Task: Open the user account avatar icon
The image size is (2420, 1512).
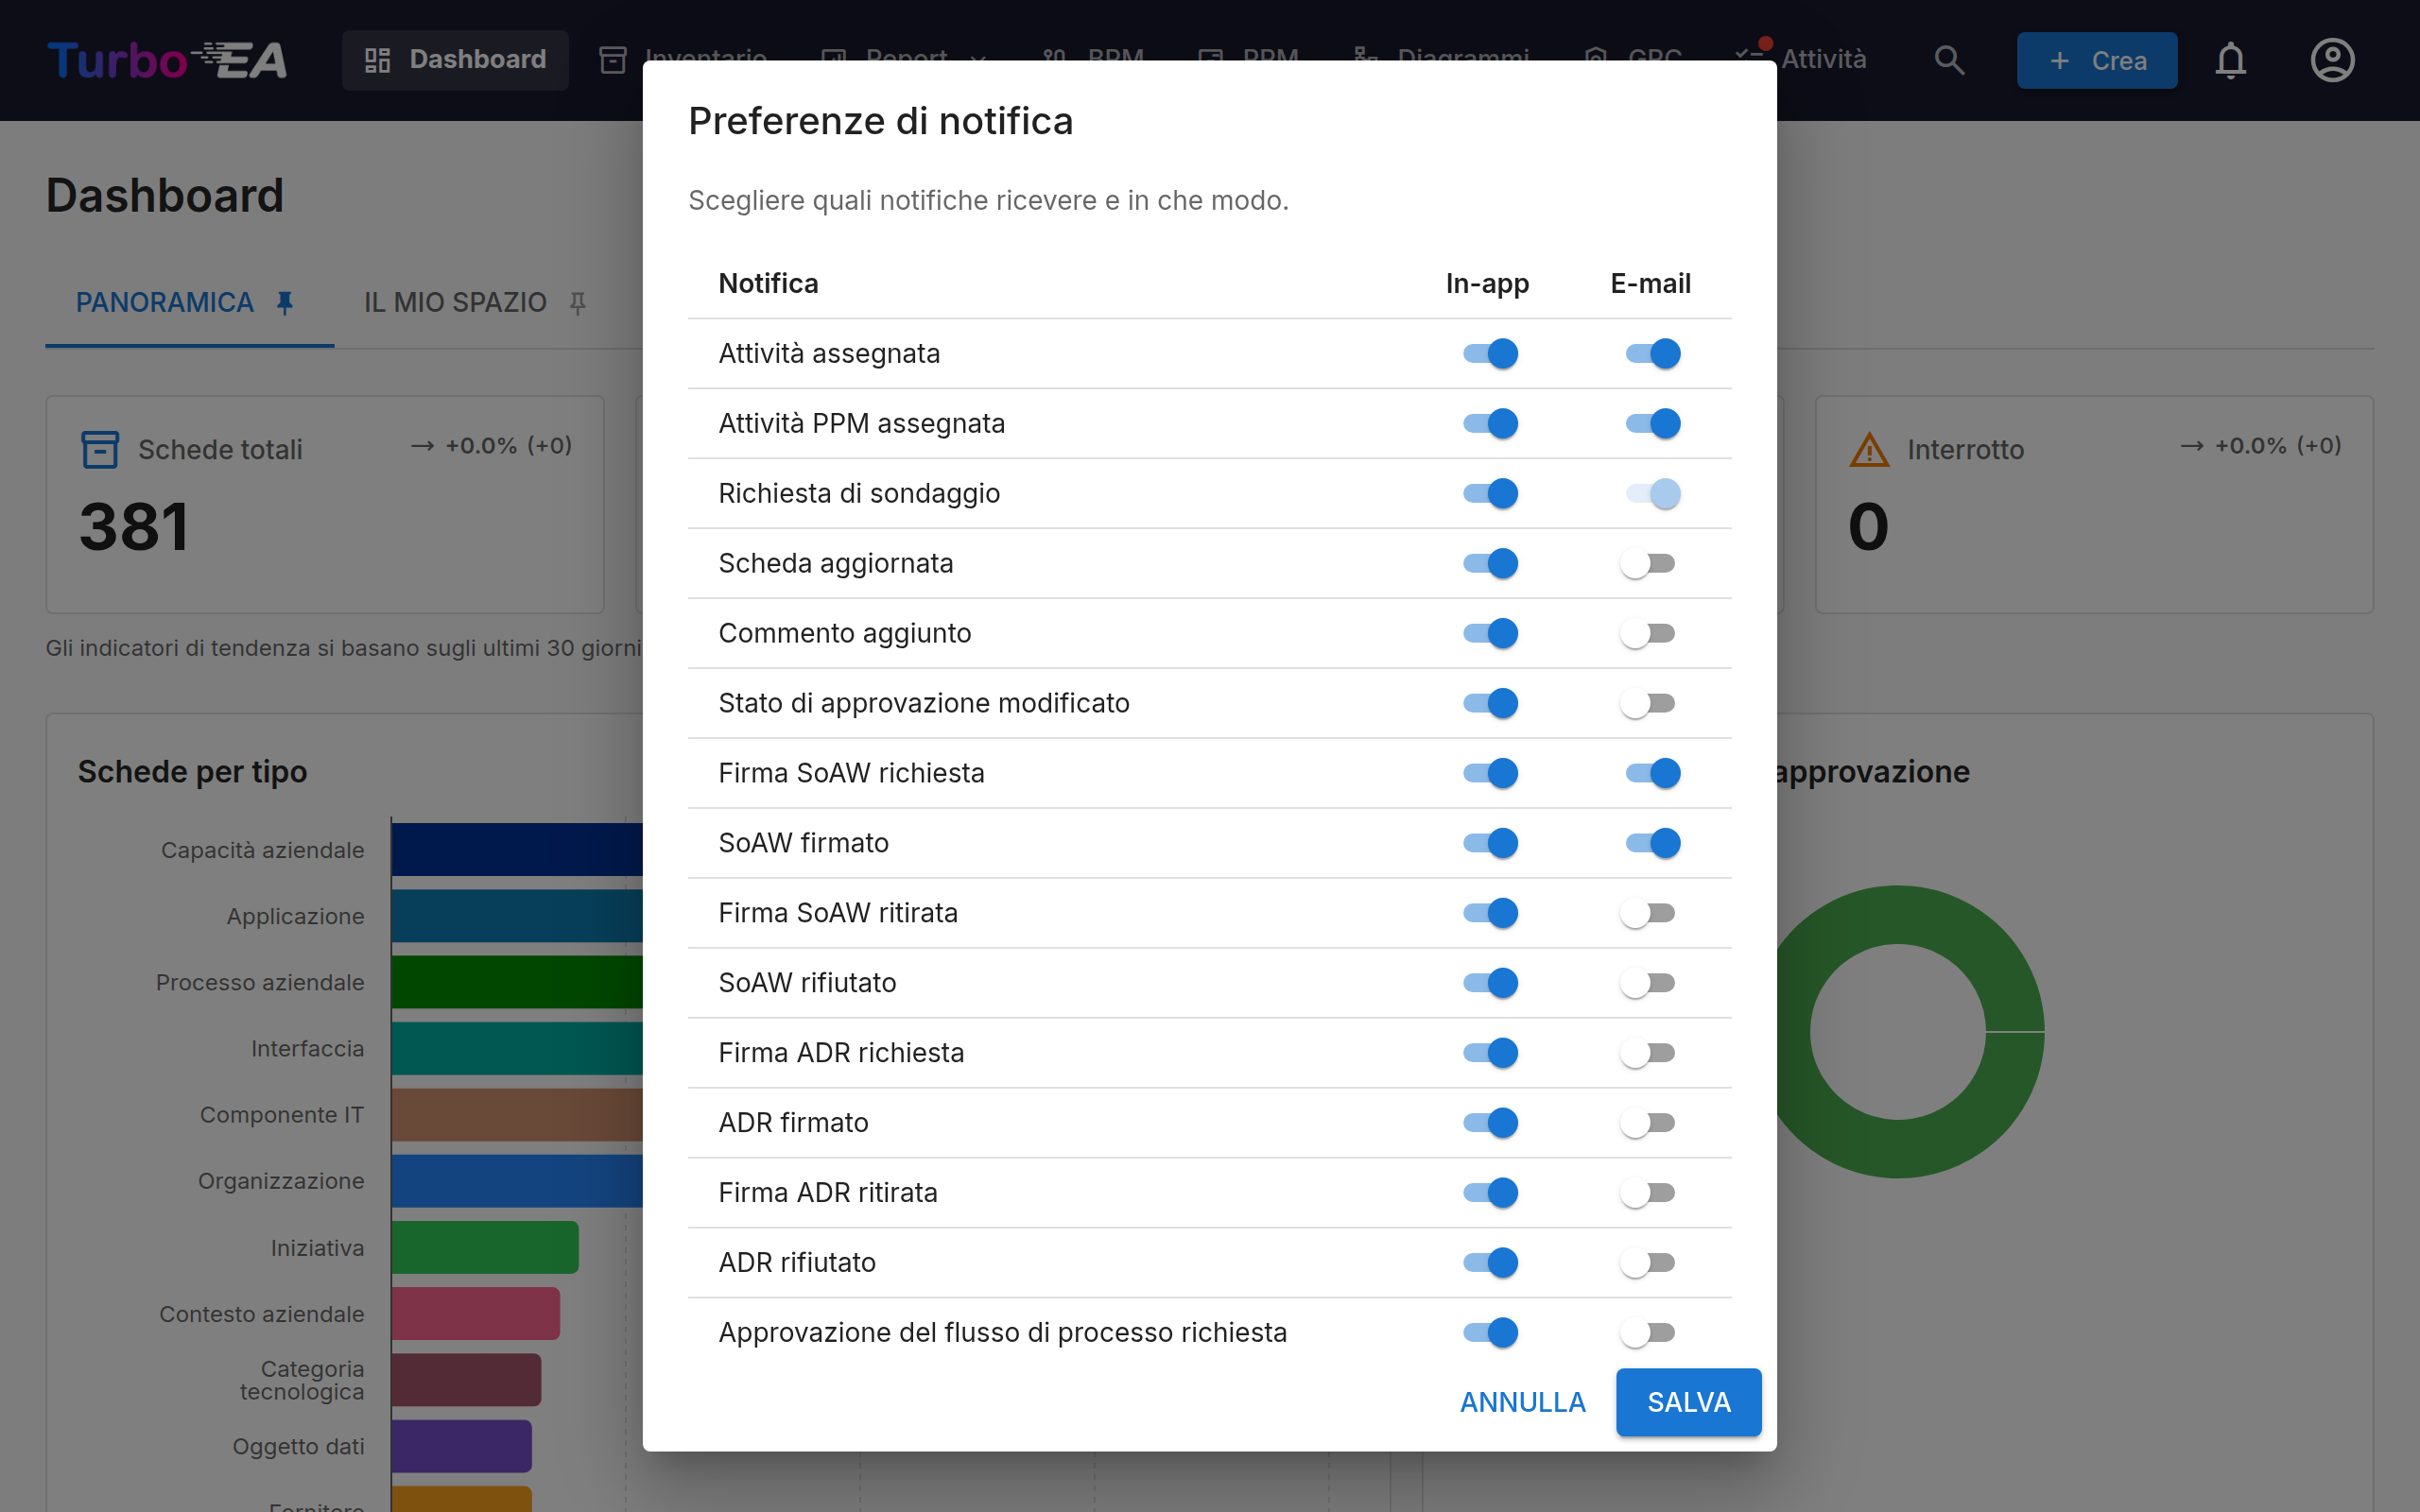Action: click(2332, 60)
